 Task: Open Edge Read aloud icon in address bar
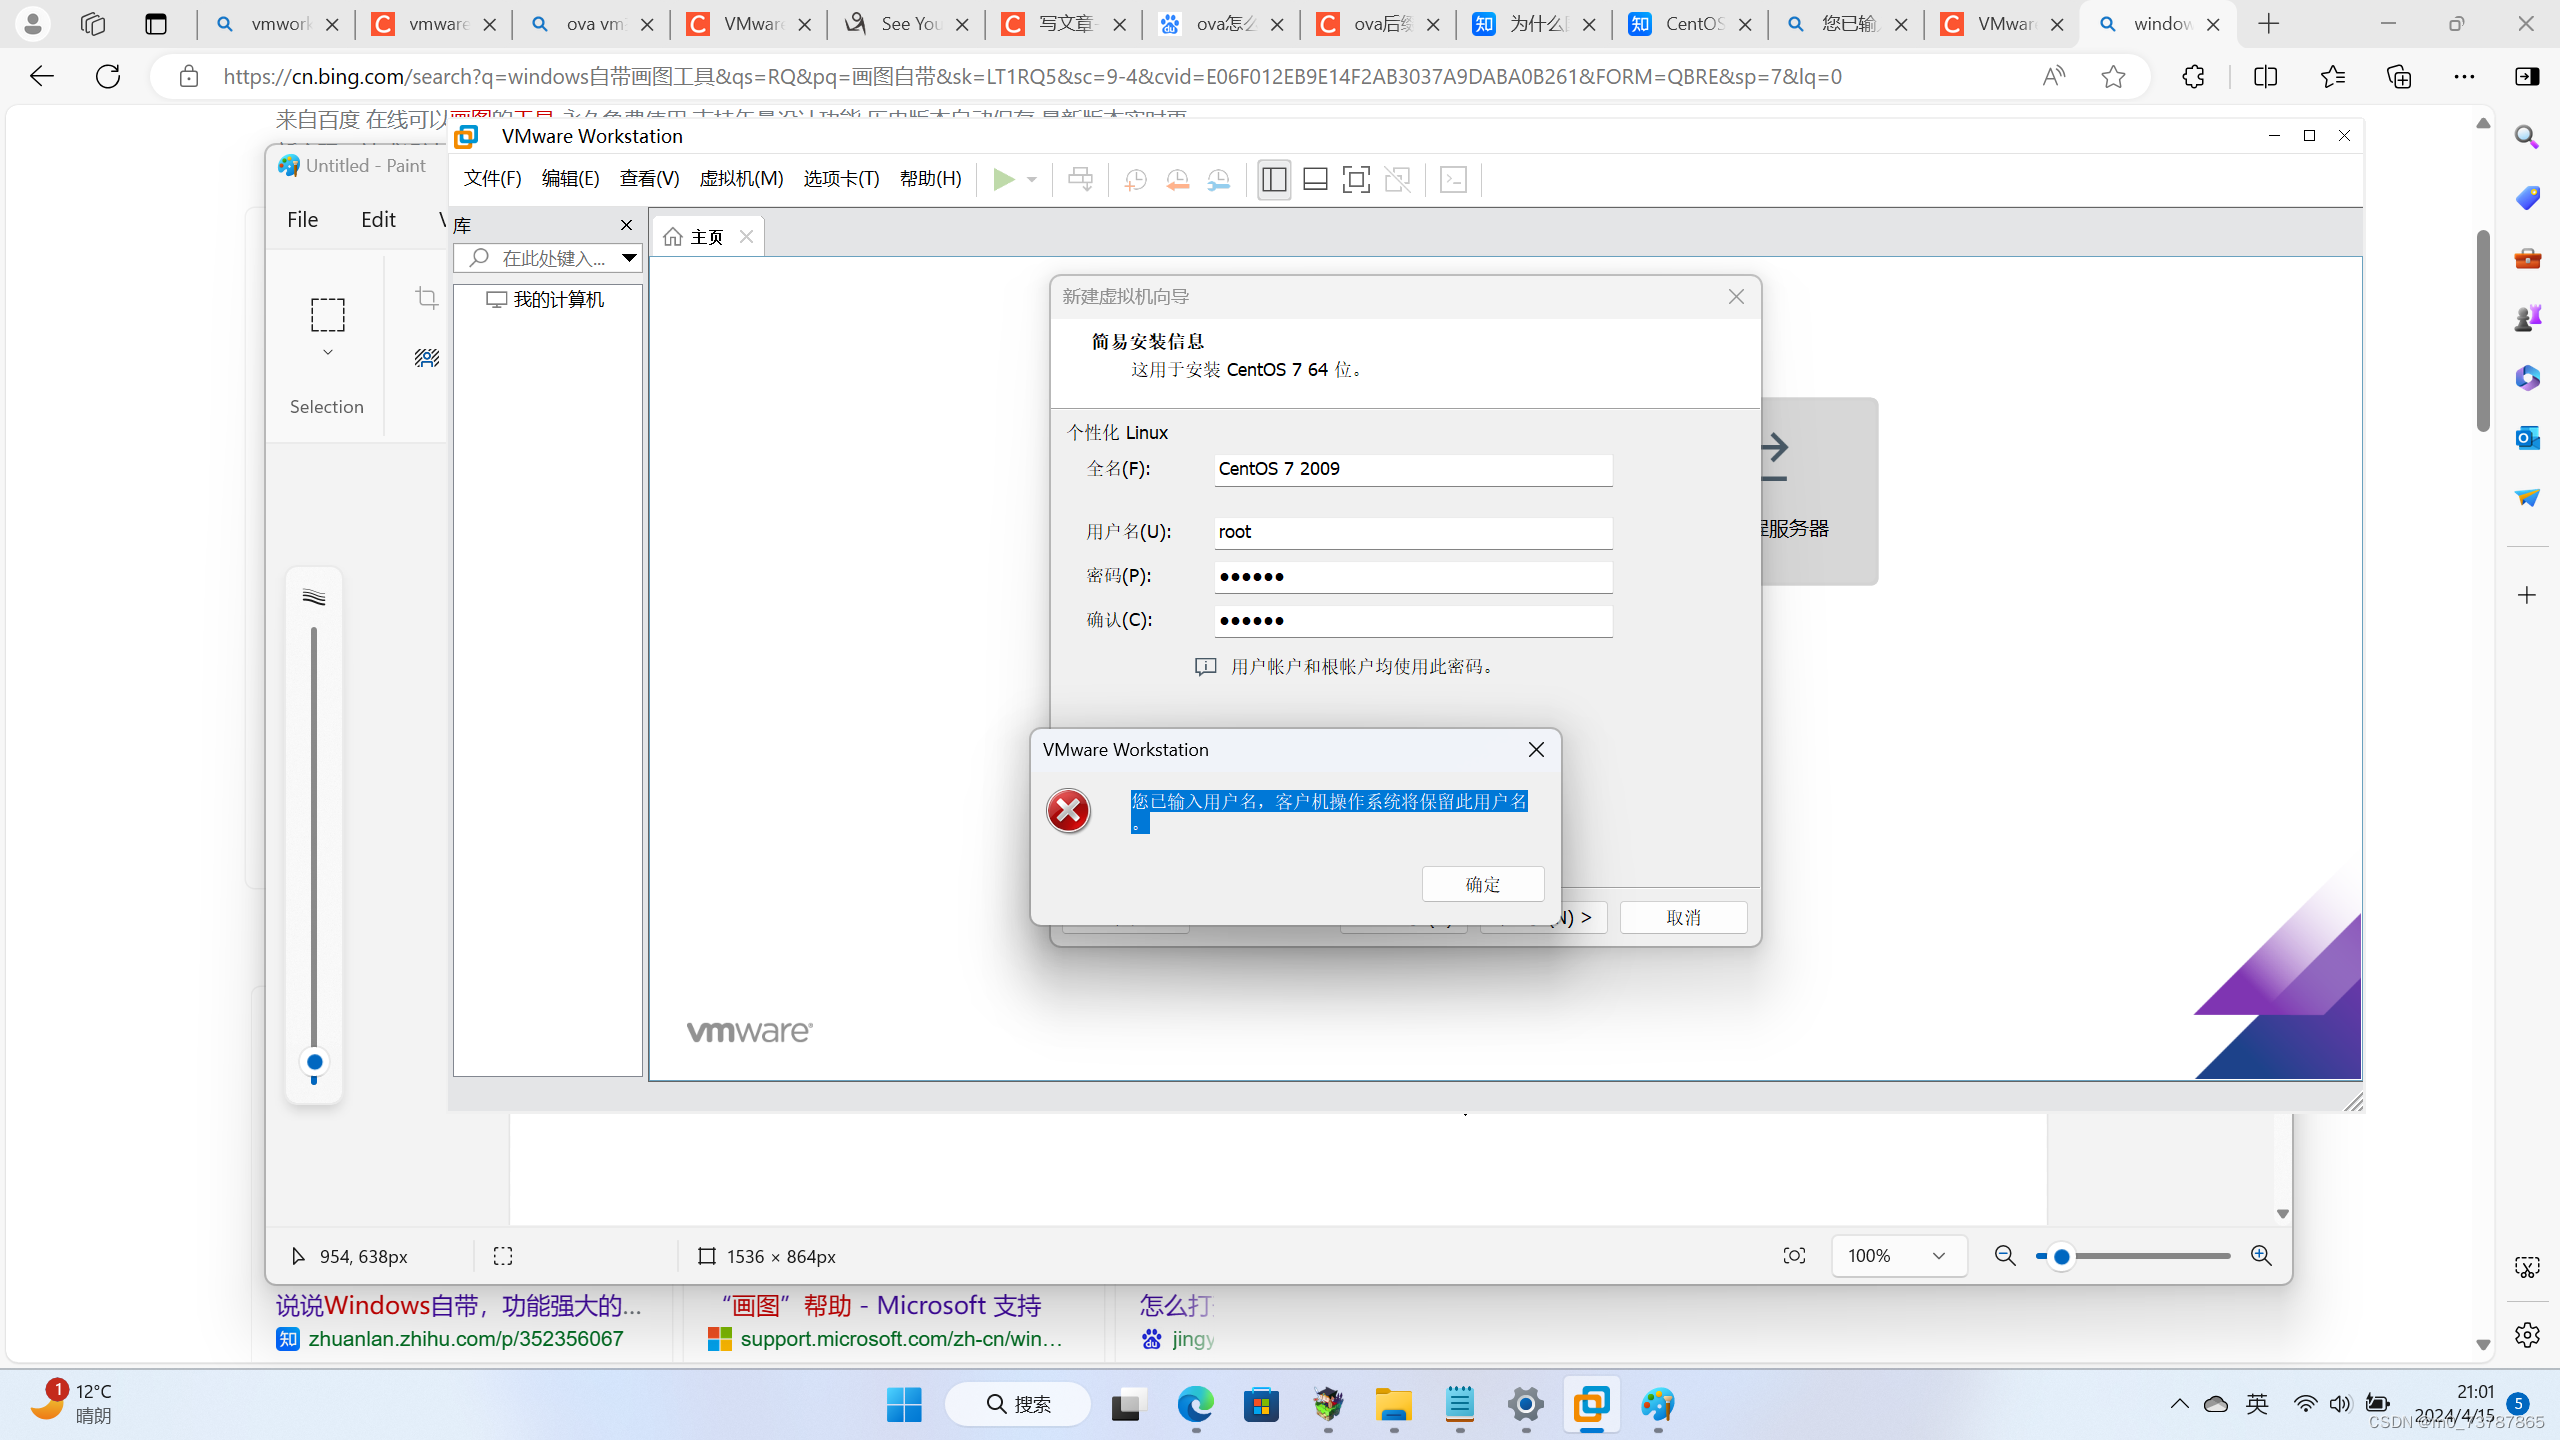(2053, 77)
